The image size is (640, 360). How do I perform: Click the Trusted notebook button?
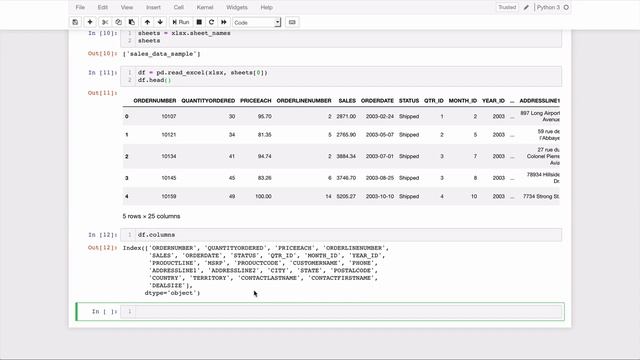point(507,7)
